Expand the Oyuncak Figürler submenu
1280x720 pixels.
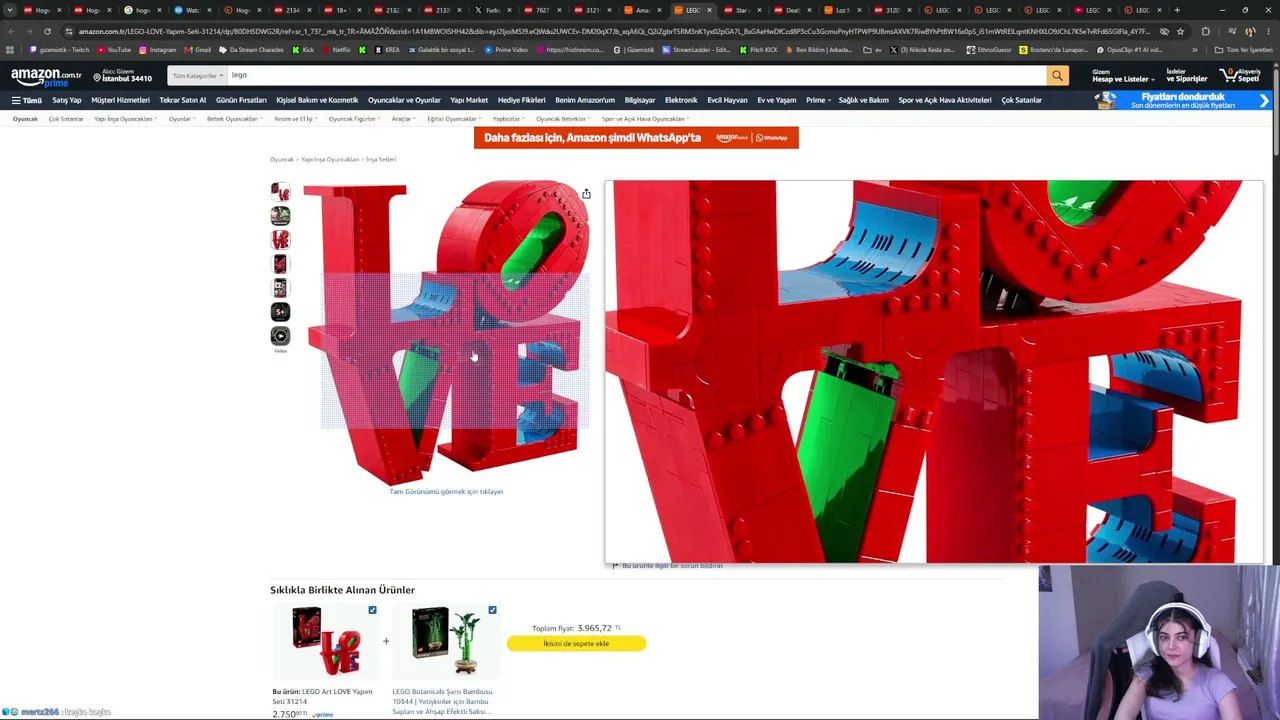(x=354, y=119)
